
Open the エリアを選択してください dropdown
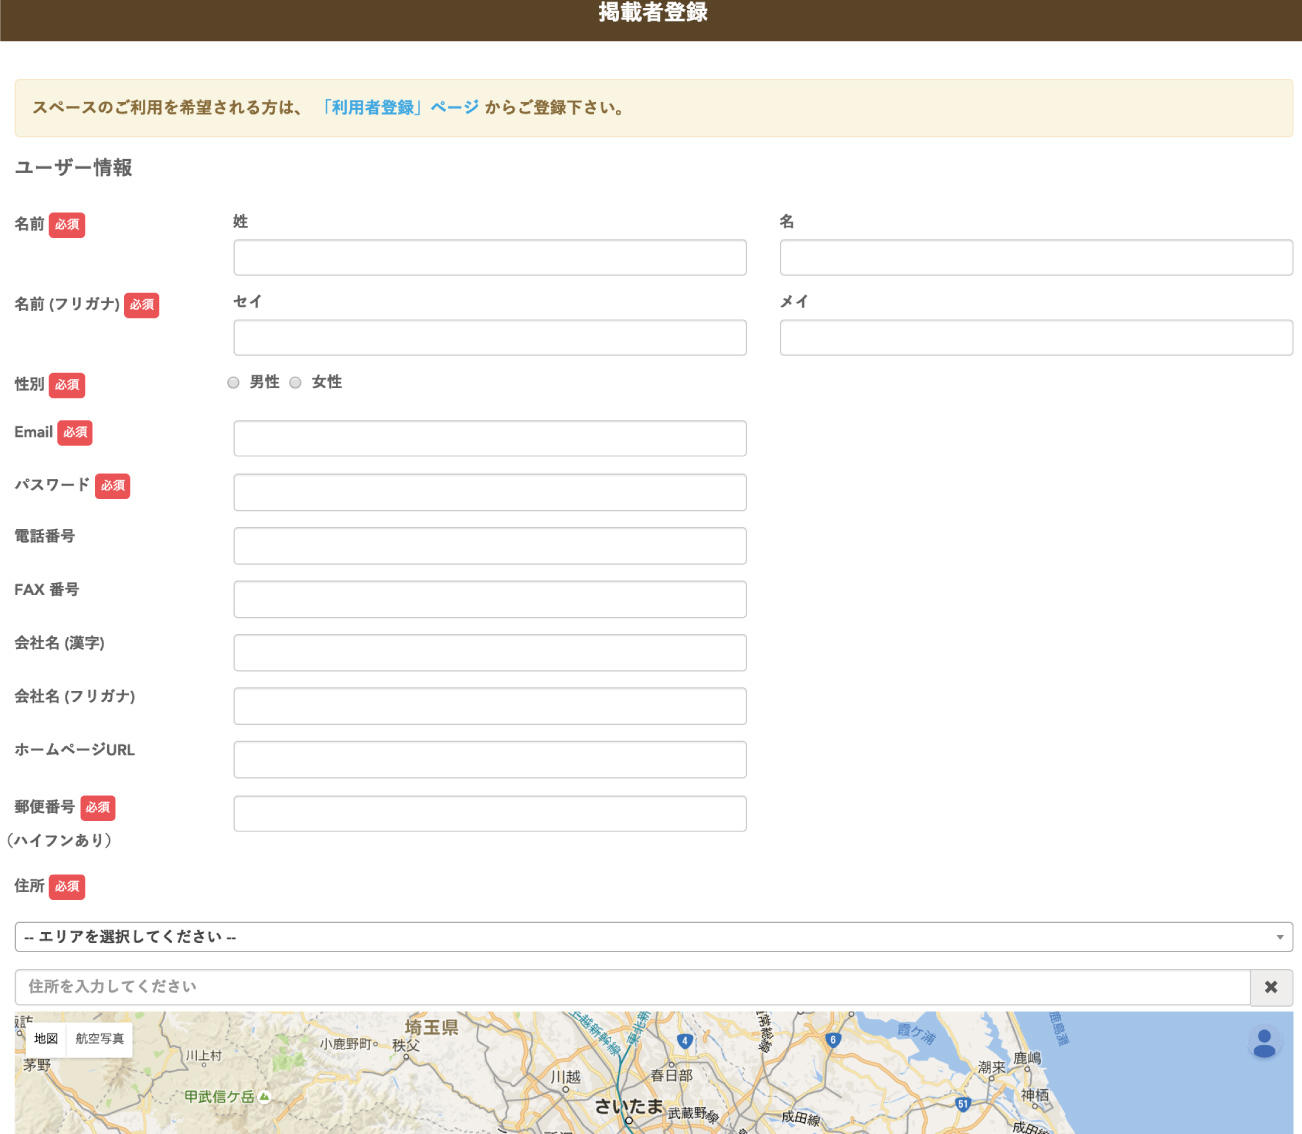[653, 937]
